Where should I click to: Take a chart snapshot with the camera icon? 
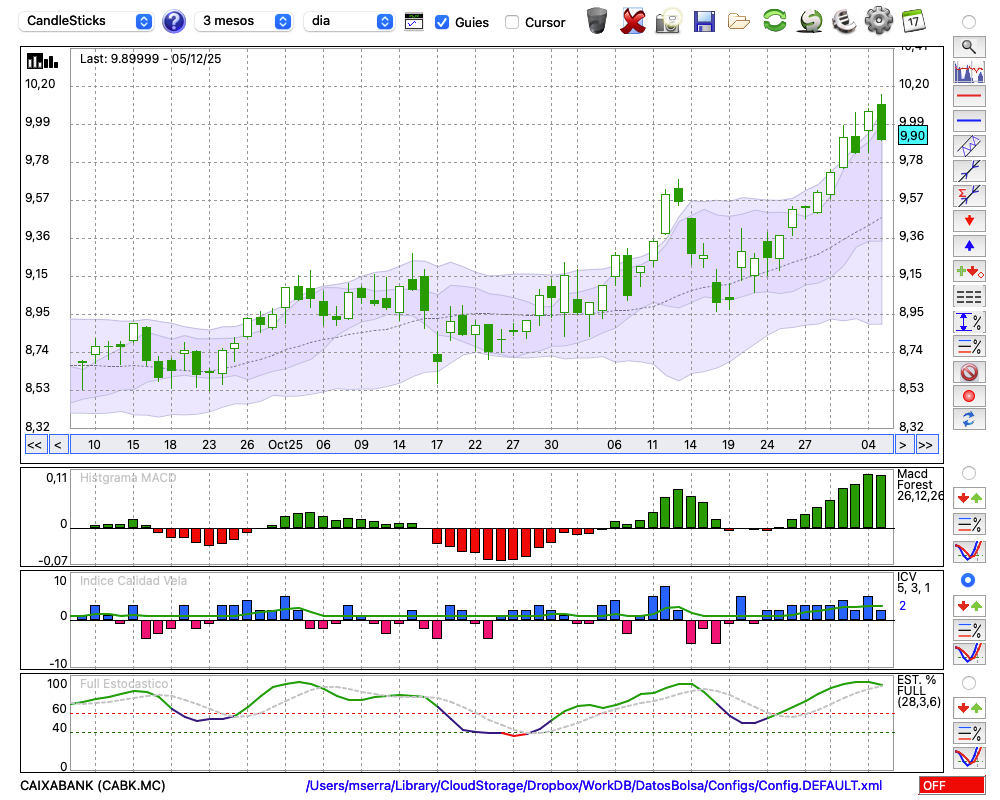click(668, 21)
